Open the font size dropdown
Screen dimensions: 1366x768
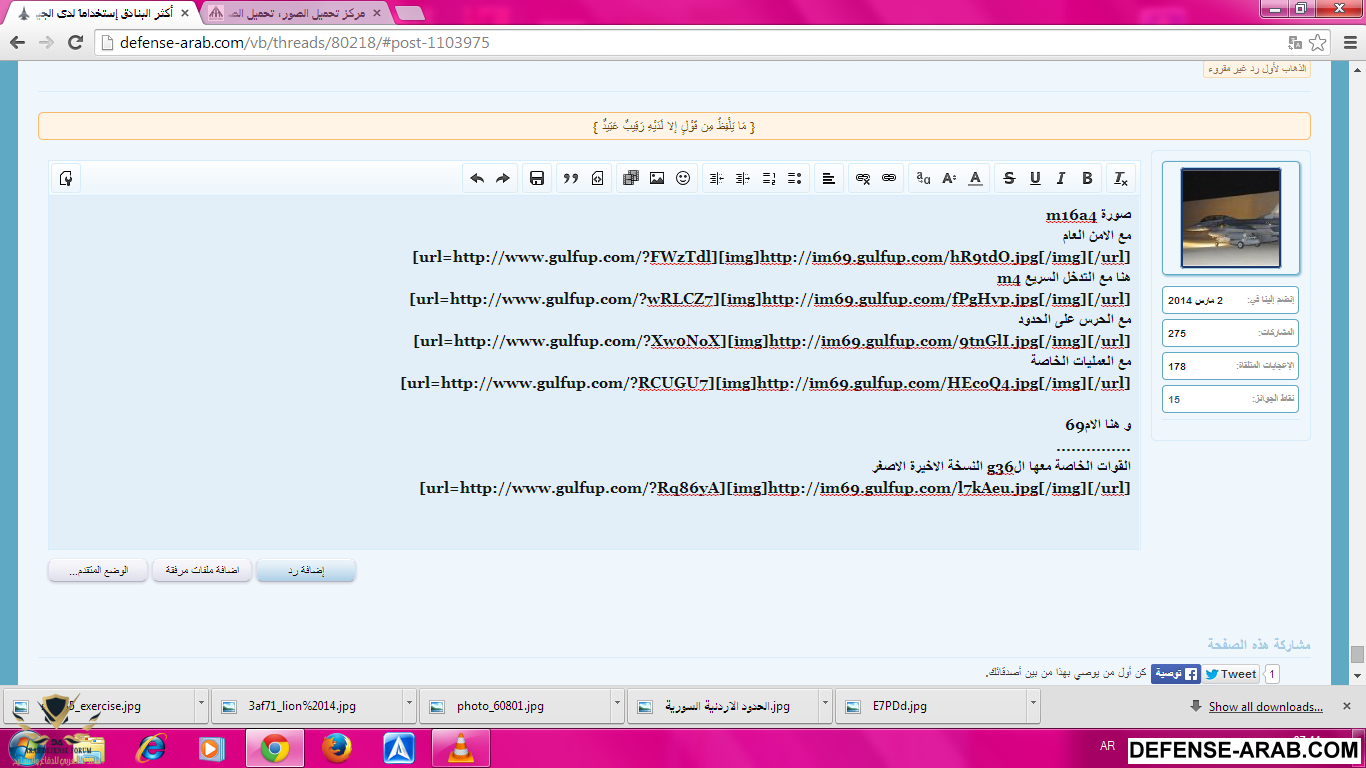(x=949, y=178)
